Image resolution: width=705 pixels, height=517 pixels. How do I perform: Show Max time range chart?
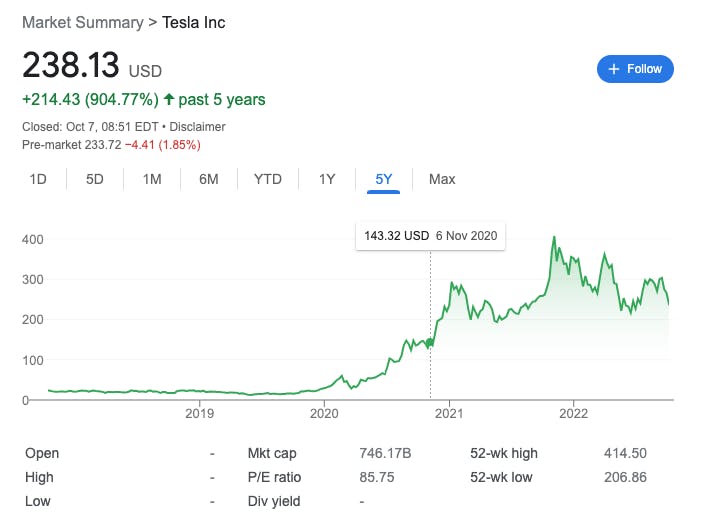tap(442, 179)
